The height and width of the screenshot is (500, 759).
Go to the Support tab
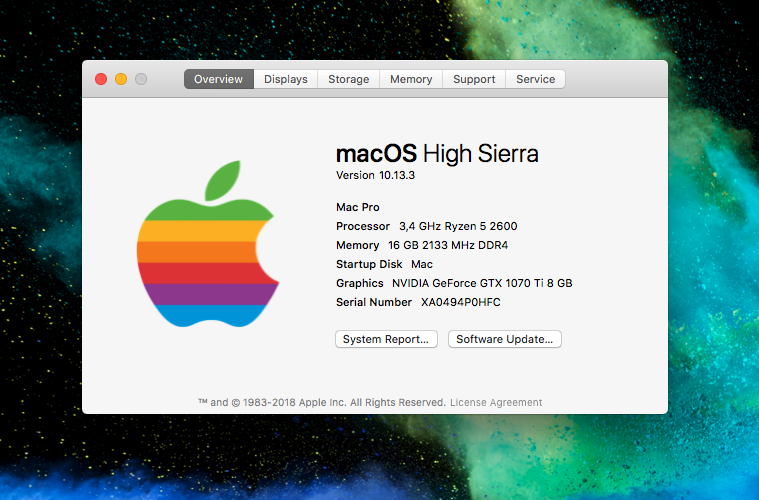pyautogui.click(x=474, y=79)
